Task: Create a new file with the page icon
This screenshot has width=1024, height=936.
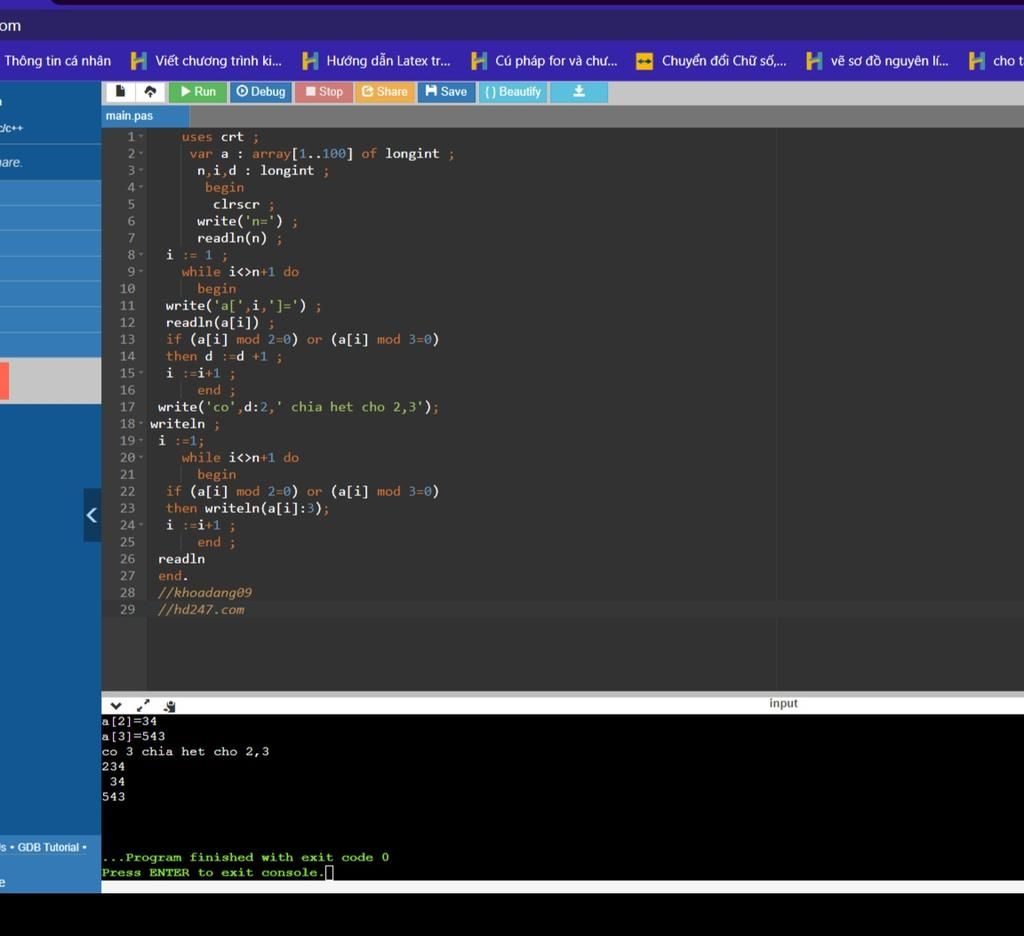Action: [120, 91]
